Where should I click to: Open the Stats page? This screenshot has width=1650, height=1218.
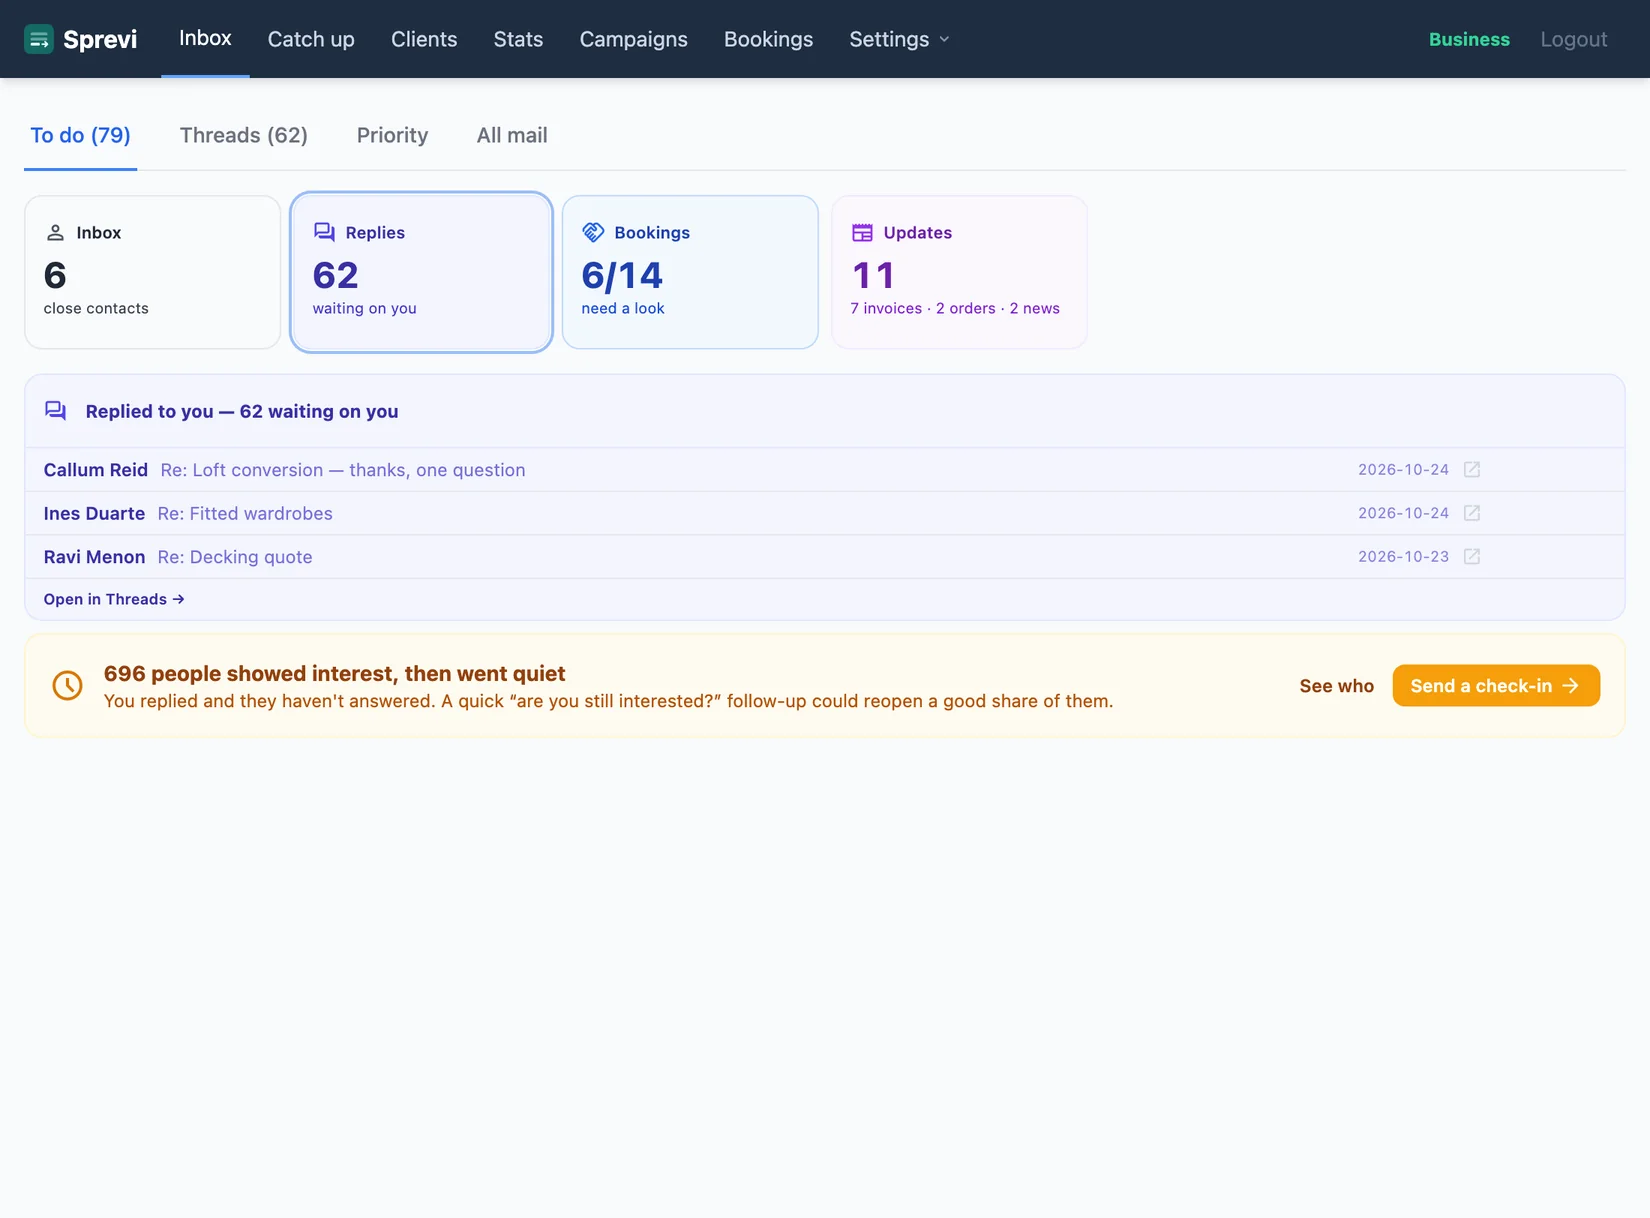click(x=518, y=39)
